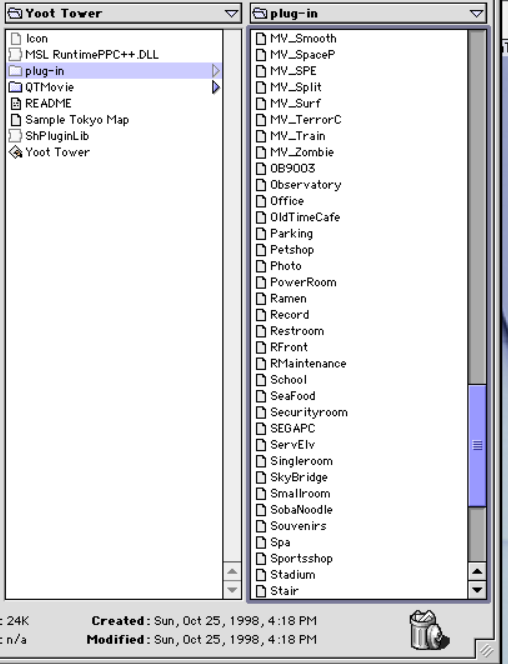Select the MV_Train file name
This screenshot has height=664, width=508.
(x=298, y=136)
